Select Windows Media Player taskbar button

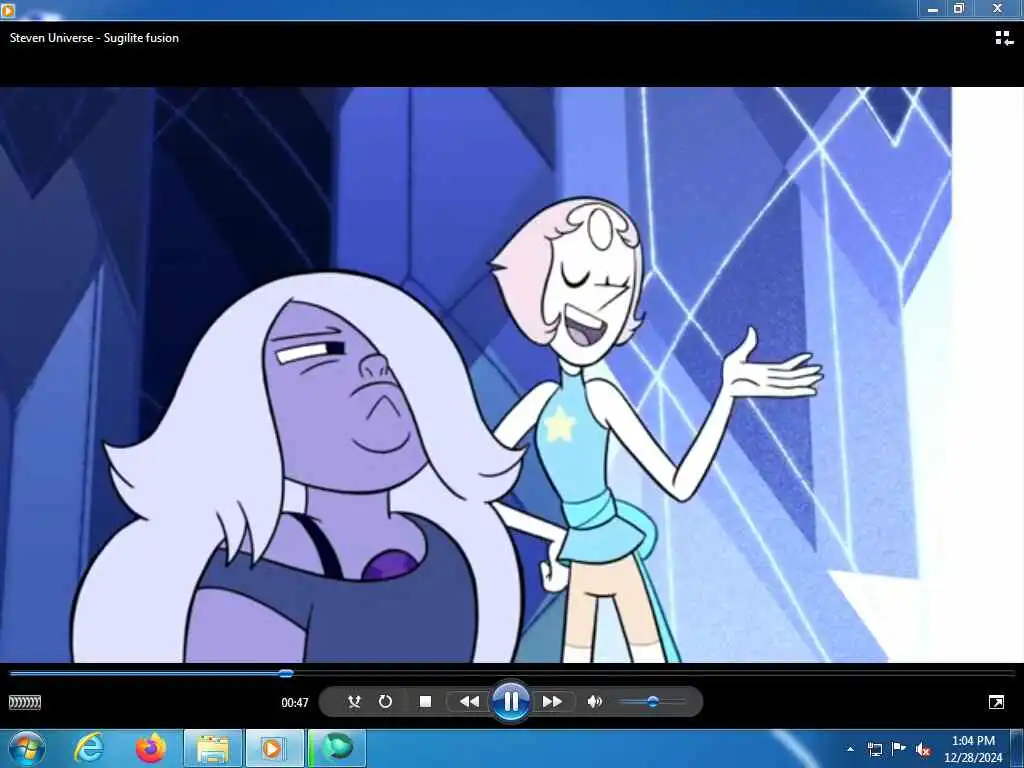[x=274, y=748]
